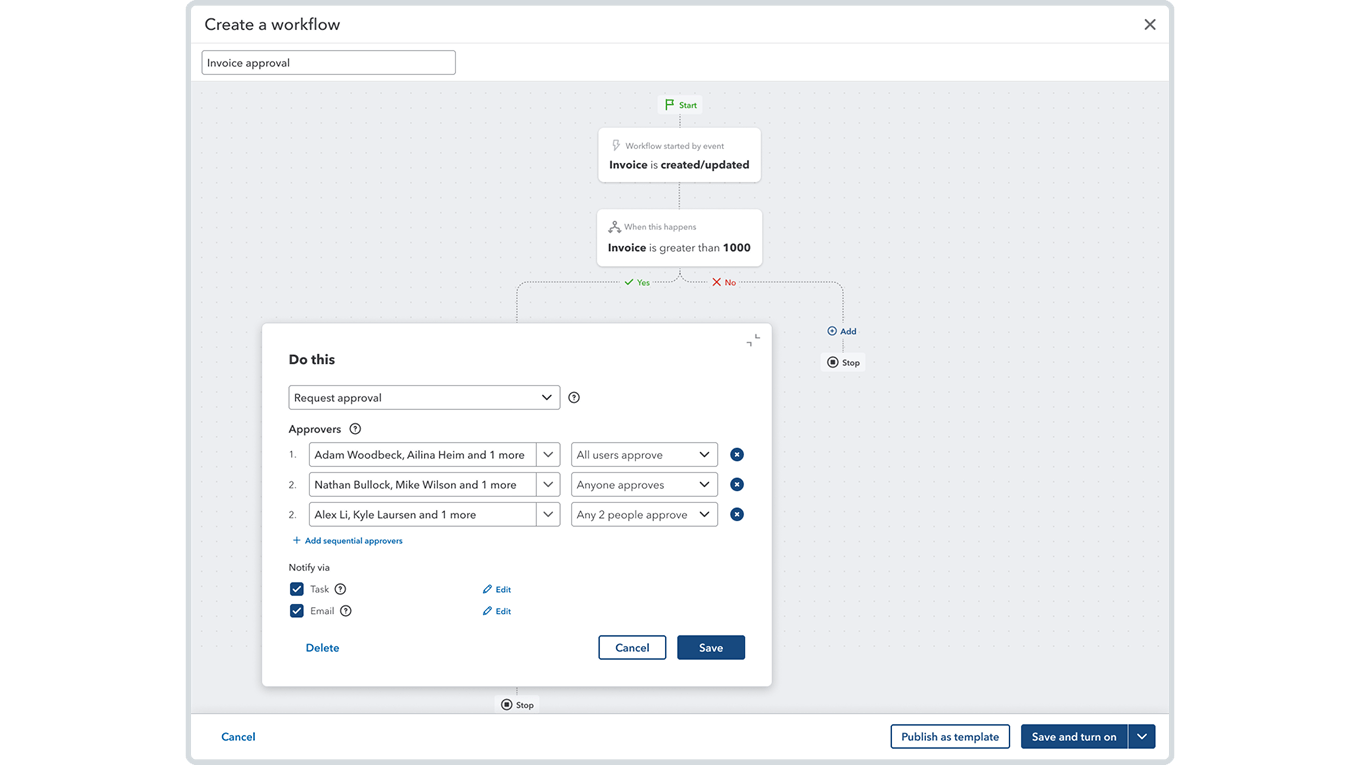Screen dimensions: 1360x765
Task: Click help icon next to Request approval
Action: pos(574,398)
